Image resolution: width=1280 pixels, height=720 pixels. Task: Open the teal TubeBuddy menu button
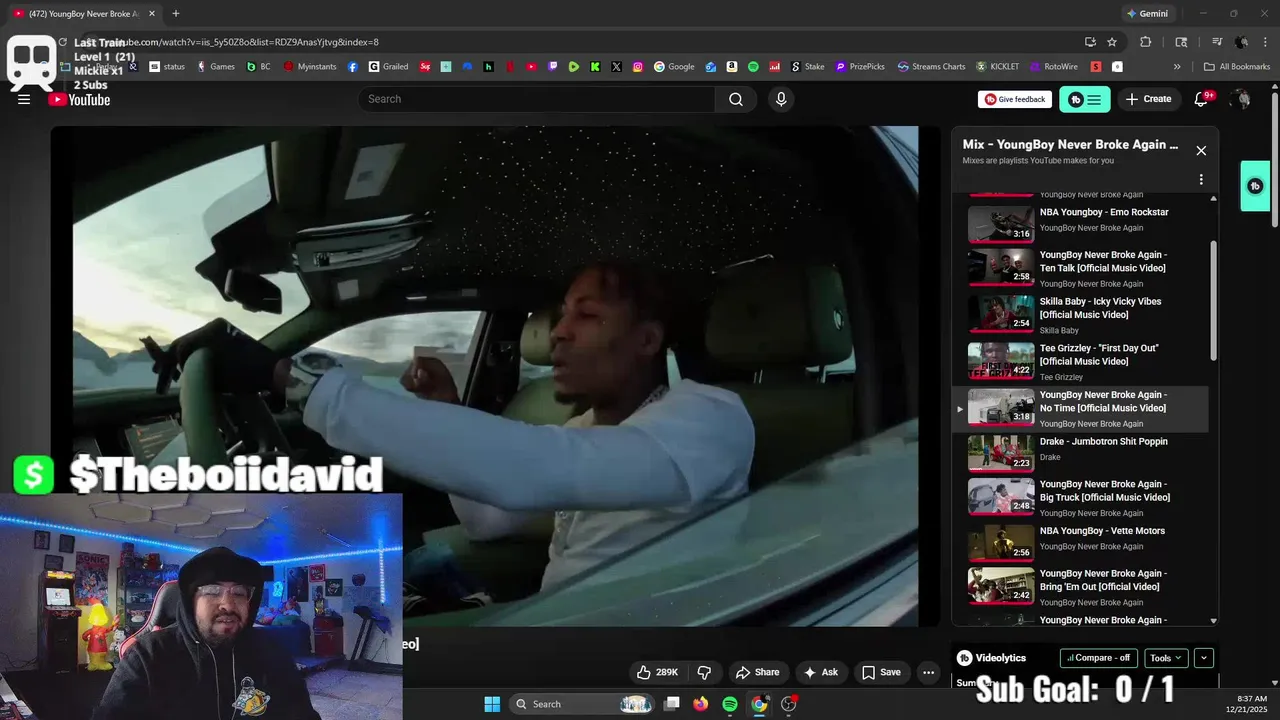coord(1085,99)
